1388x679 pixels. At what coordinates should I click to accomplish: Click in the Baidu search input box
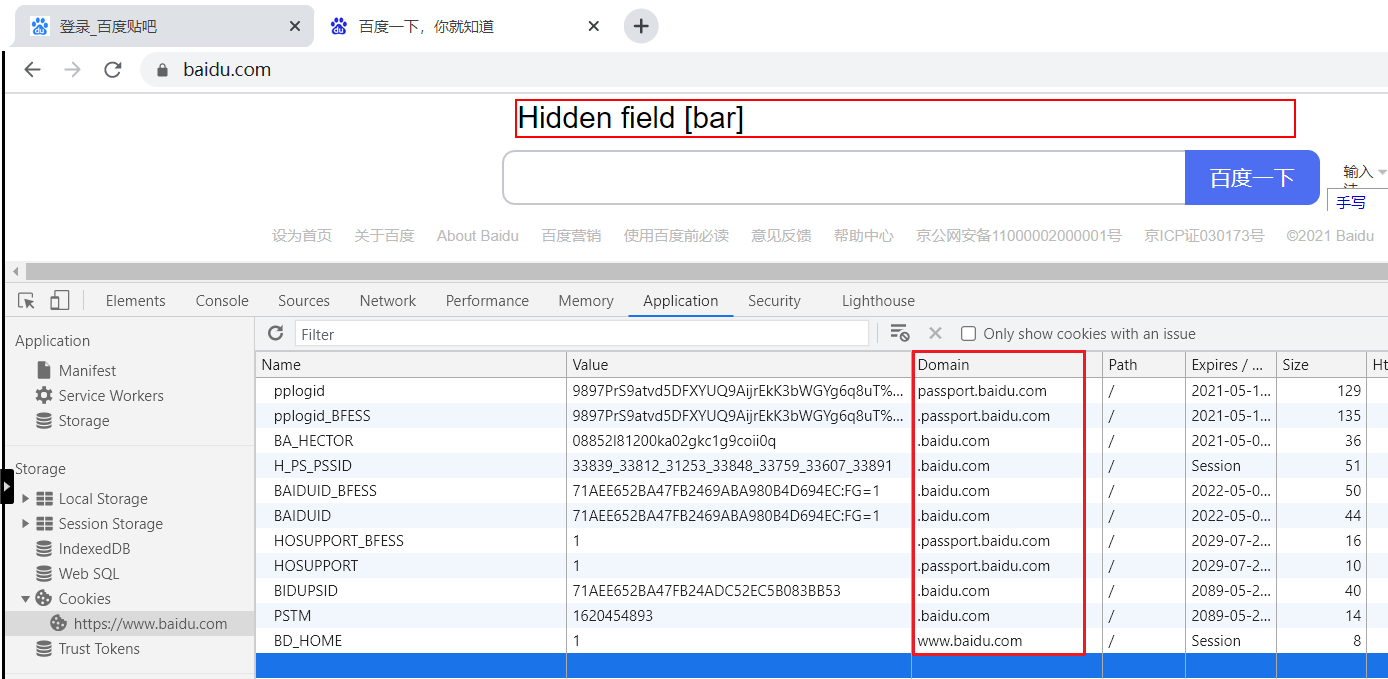click(x=844, y=177)
